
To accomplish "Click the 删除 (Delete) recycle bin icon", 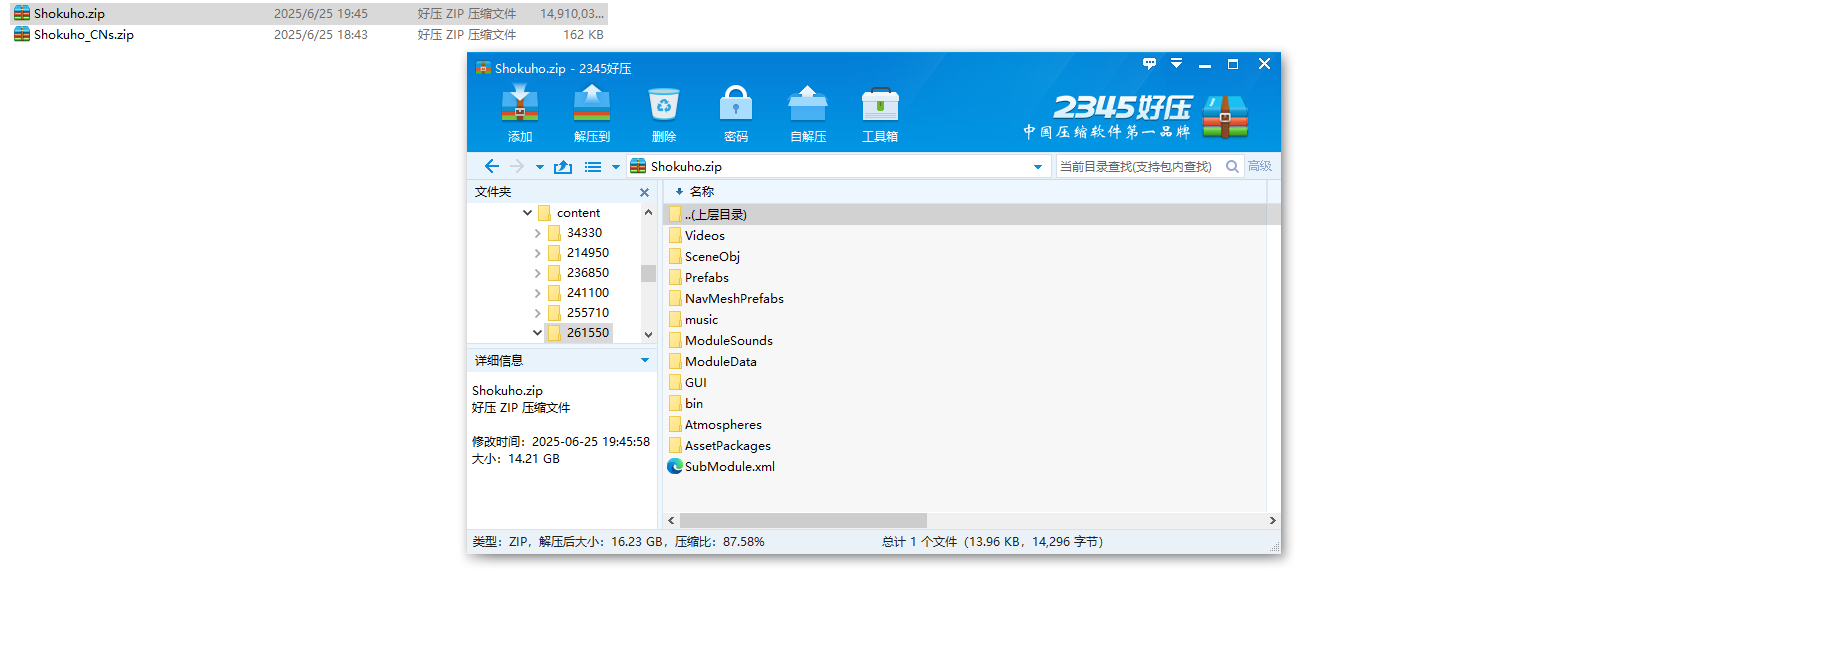I will point(664,104).
